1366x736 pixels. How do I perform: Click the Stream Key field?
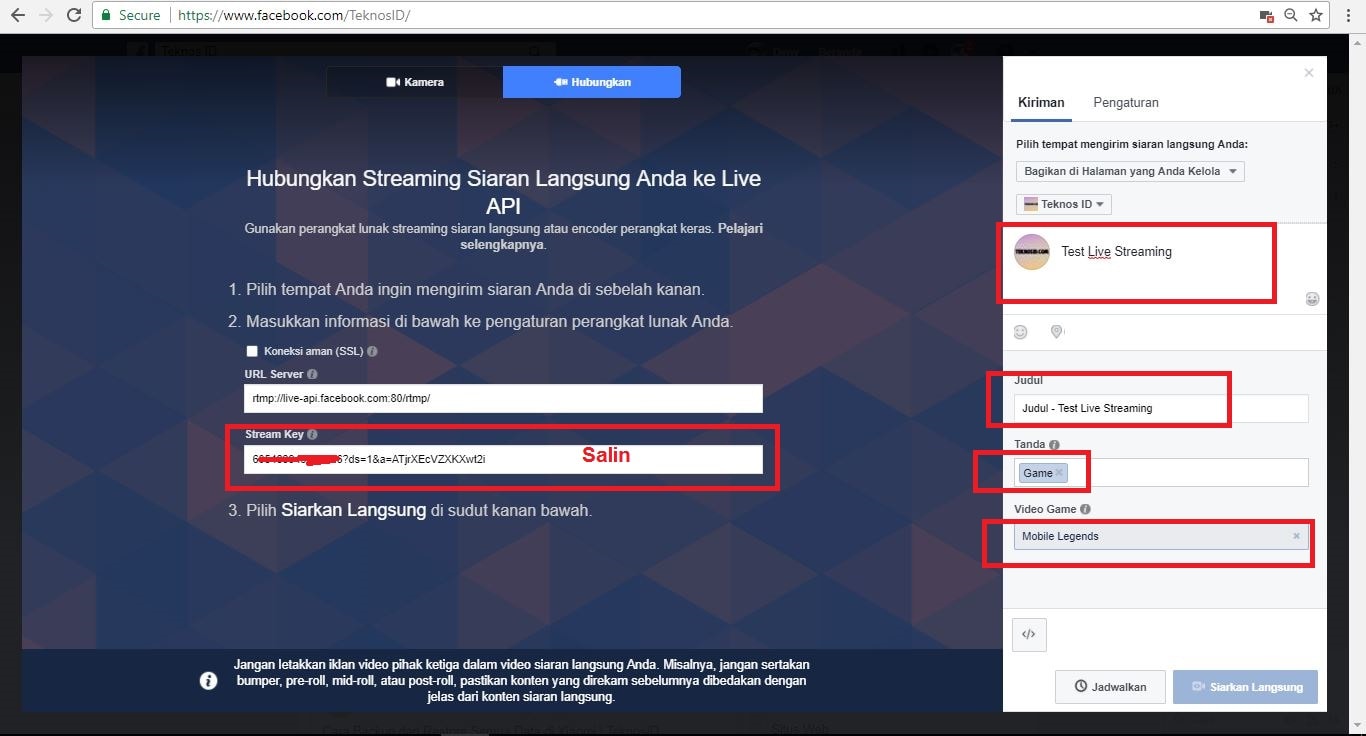(503, 459)
